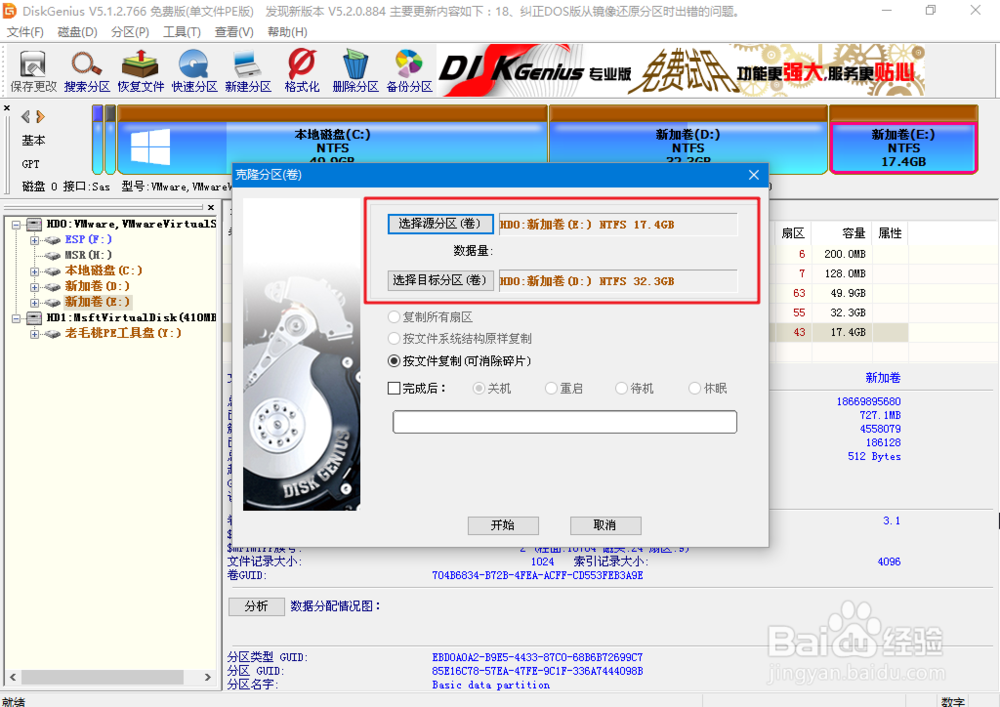Click New Partition (新建分区) icon
Image resolution: width=1000 pixels, height=707 pixels.
(x=247, y=71)
